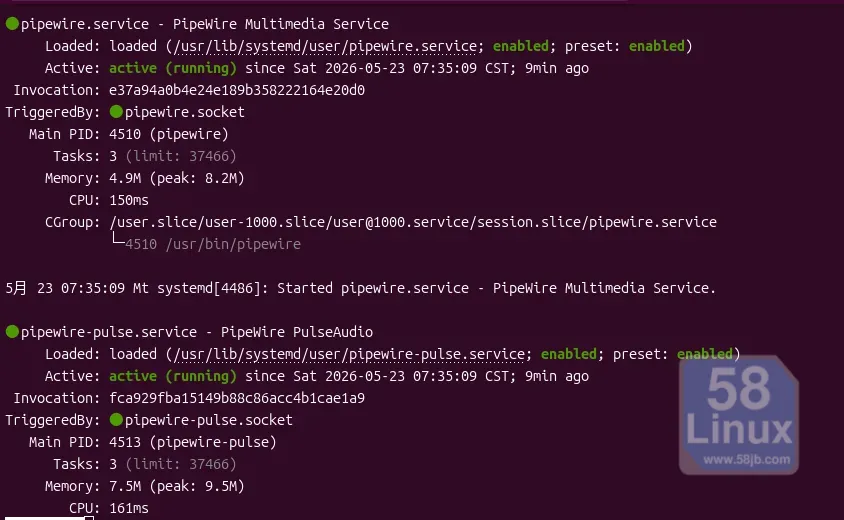This screenshot has width=844, height=520.
Task: Click the first Invocation ID starting with e37a94
Action: pyautogui.click(x=237, y=90)
